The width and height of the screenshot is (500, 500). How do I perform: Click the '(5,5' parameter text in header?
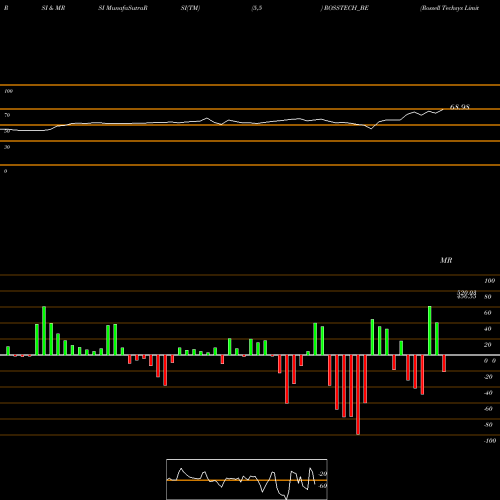(x=257, y=8)
